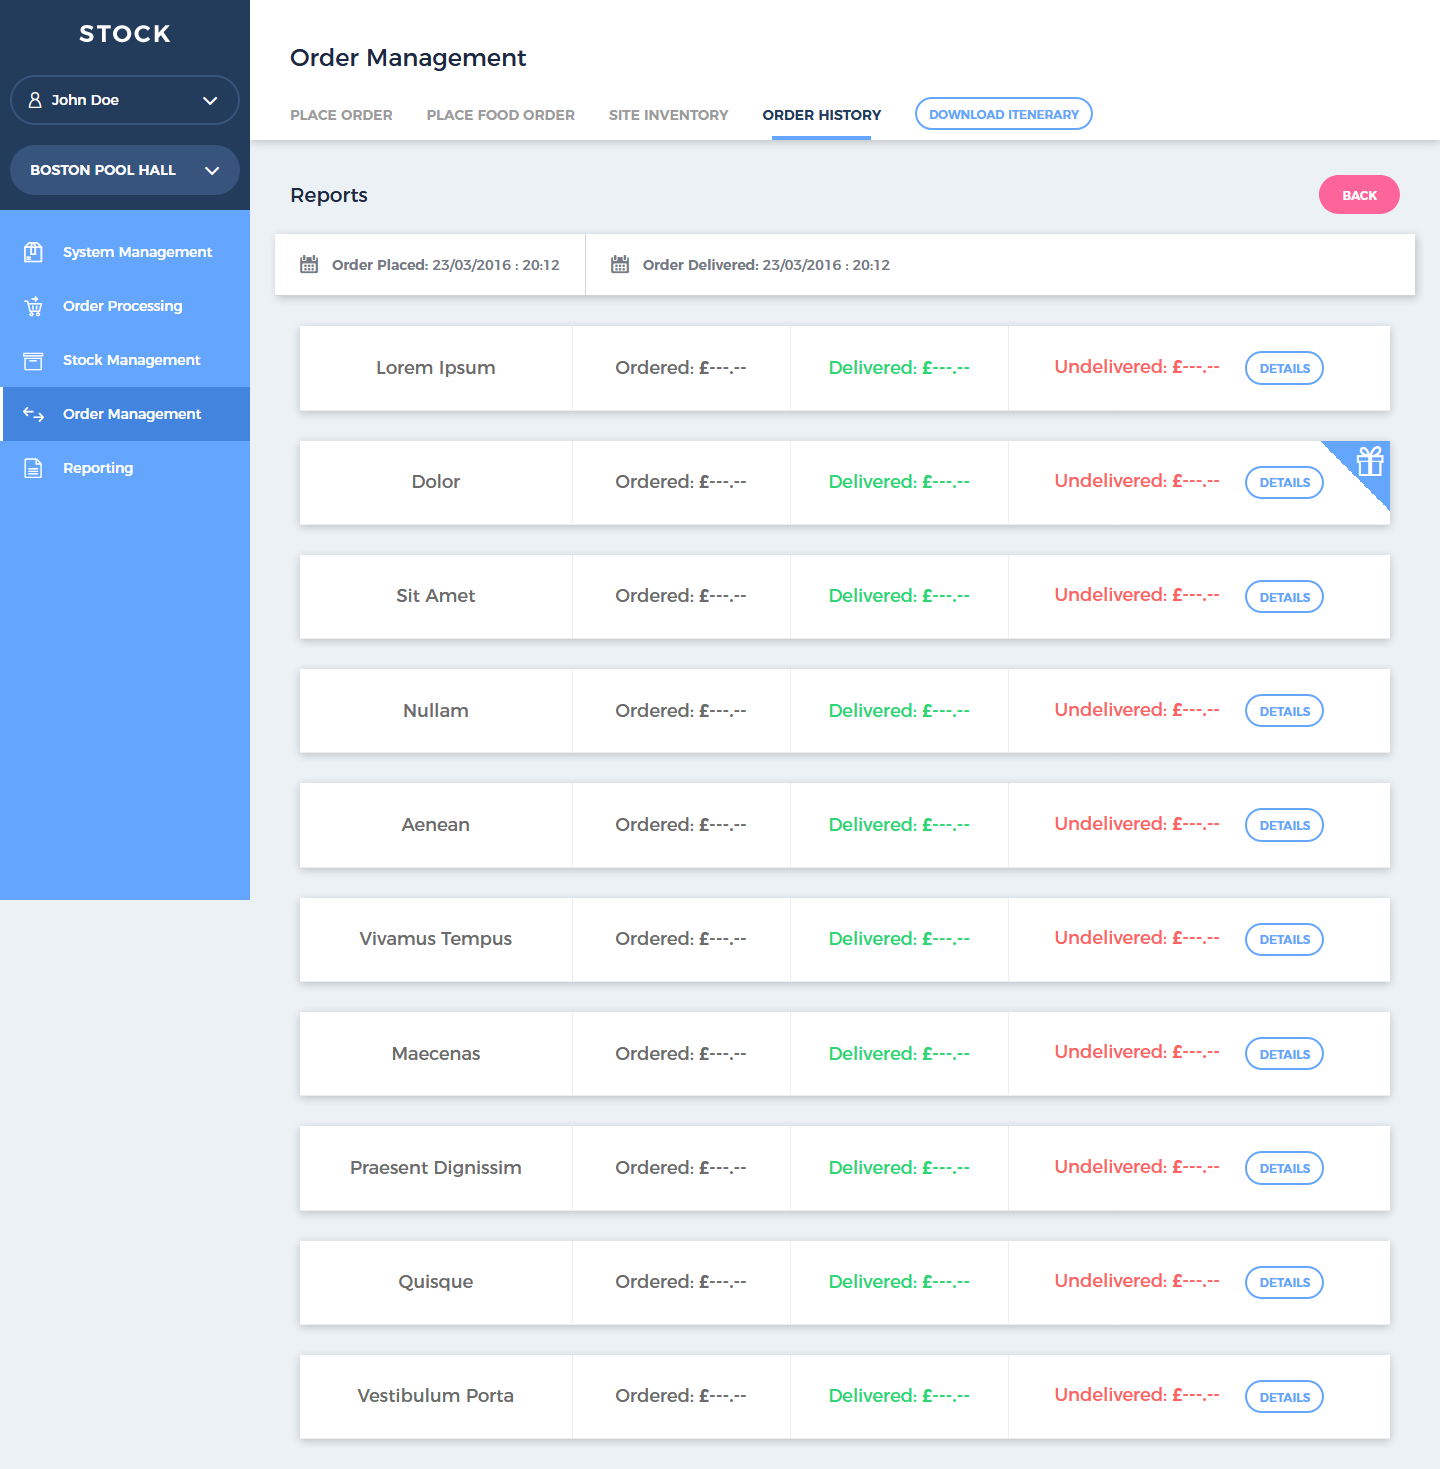Image resolution: width=1440 pixels, height=1469 pixels.
Task: Click the System Management sidebar icon
Action: click(x=33, y=252)
